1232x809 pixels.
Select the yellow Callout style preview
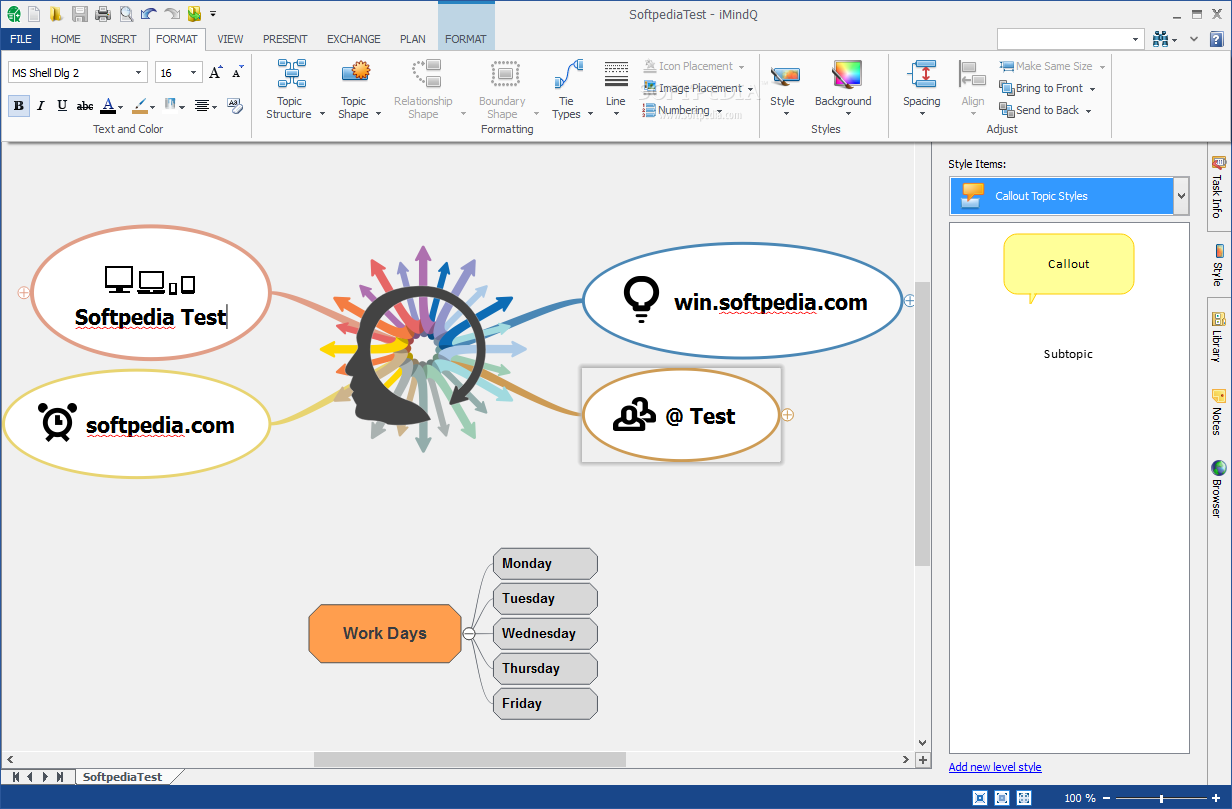pos(1068,267)
